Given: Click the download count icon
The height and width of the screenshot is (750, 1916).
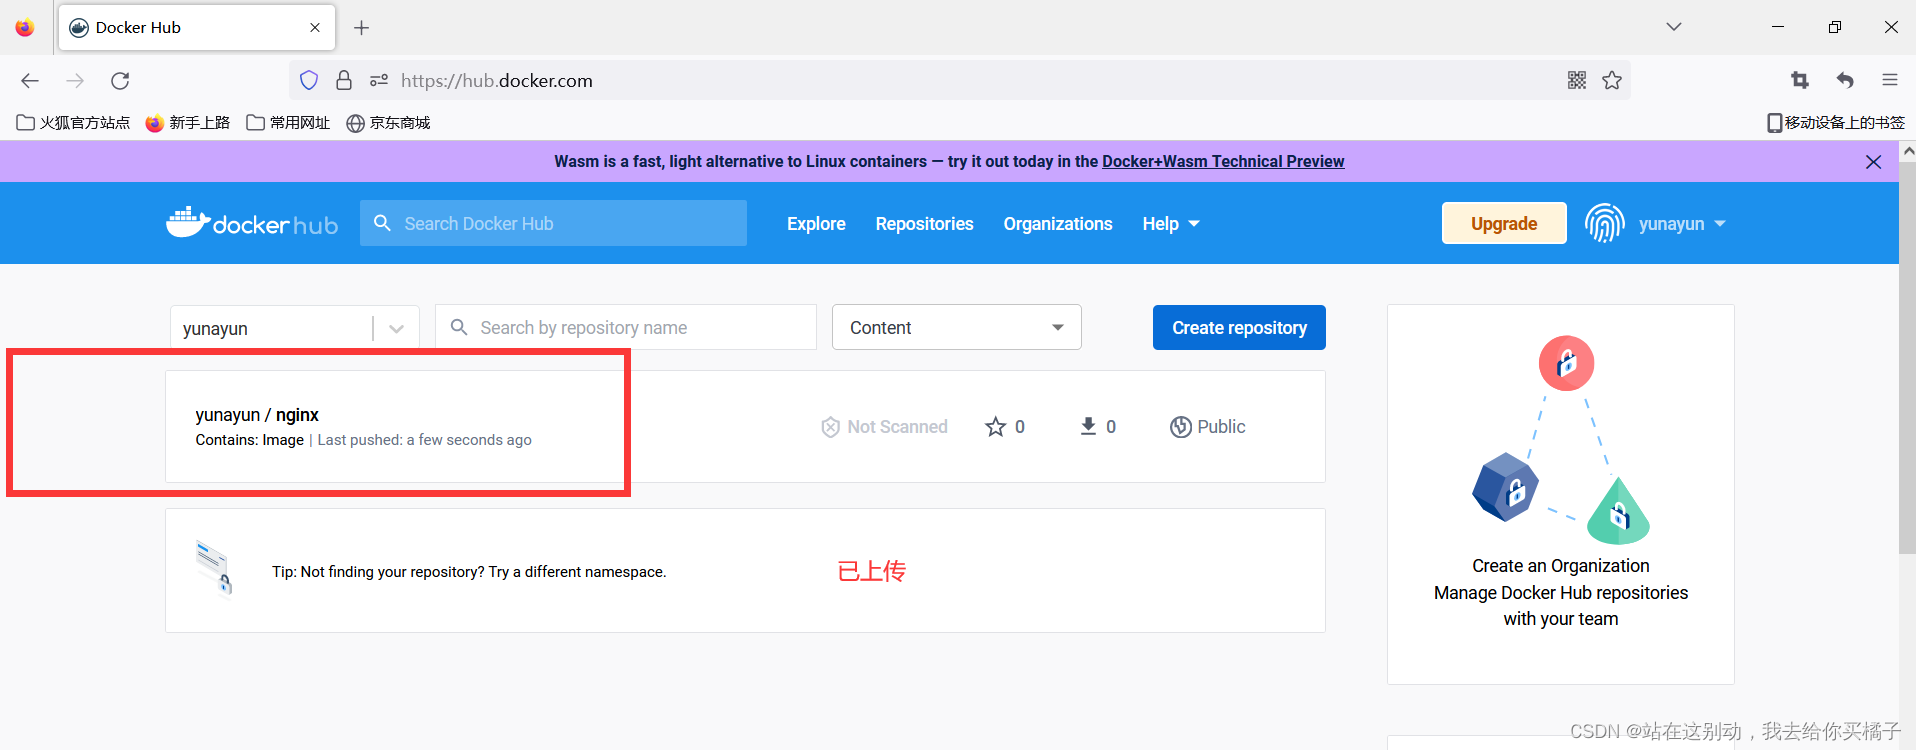Looking at the screenshot, I should (1088, 427).
